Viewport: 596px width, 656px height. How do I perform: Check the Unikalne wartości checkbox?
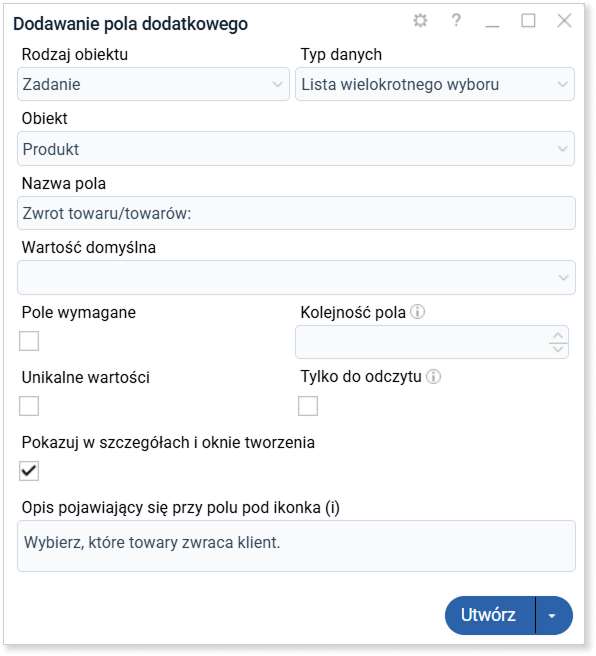click(x=29, y=406)
